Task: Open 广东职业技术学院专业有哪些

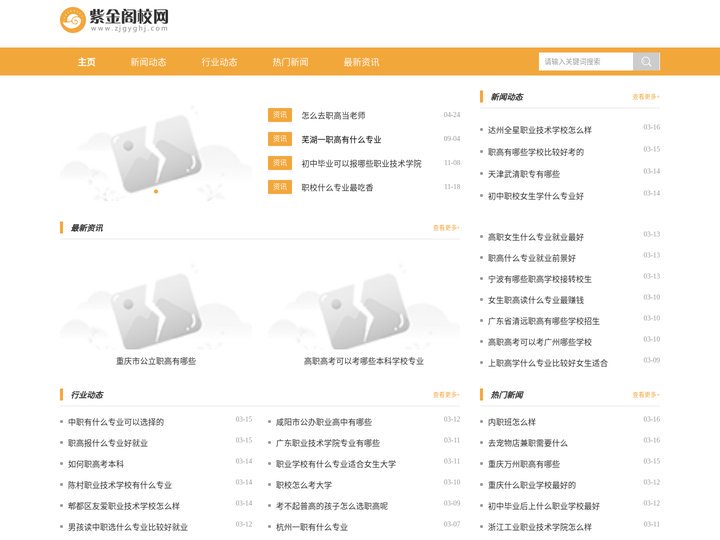Action: click(328, 443)
